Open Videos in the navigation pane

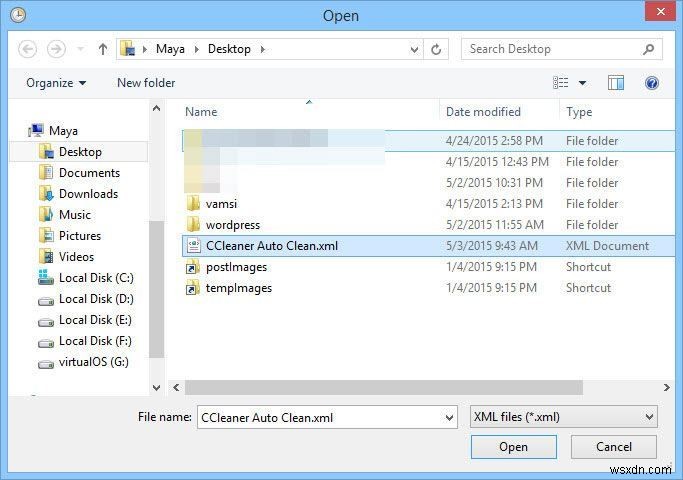(x=76, y=257)
